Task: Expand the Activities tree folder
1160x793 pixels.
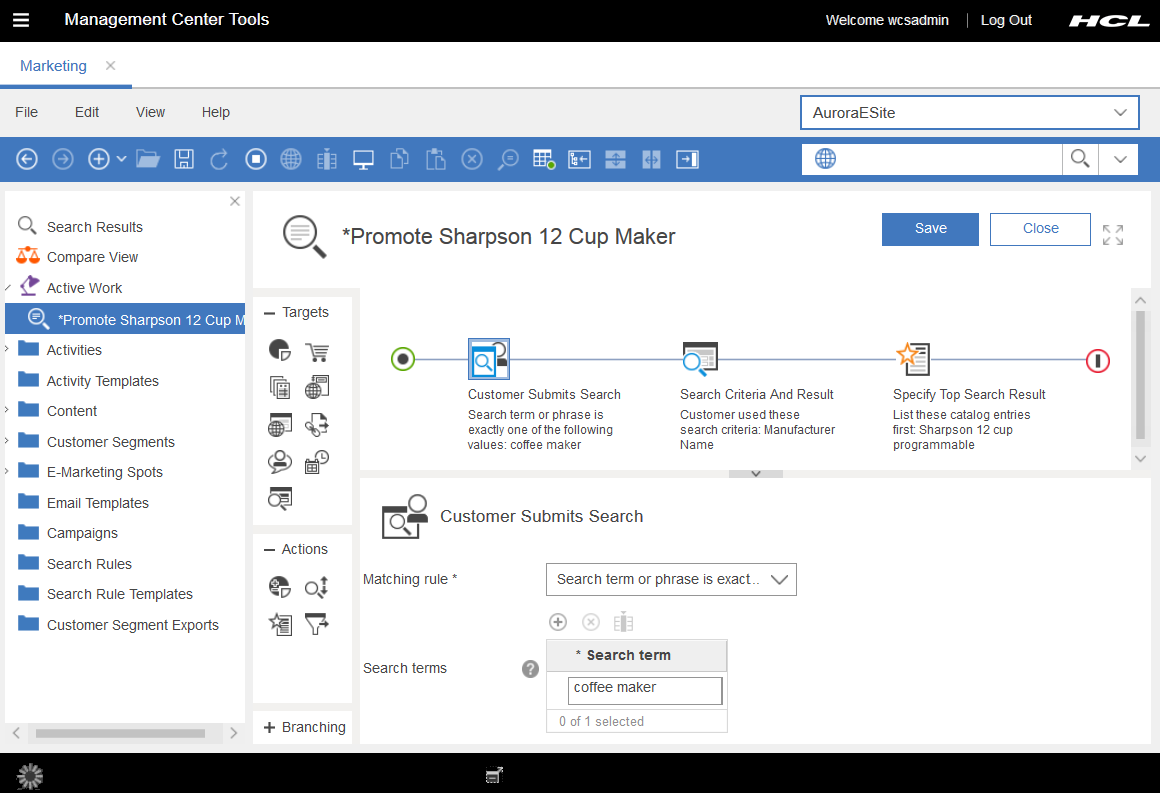Action: tap(7, 348)
